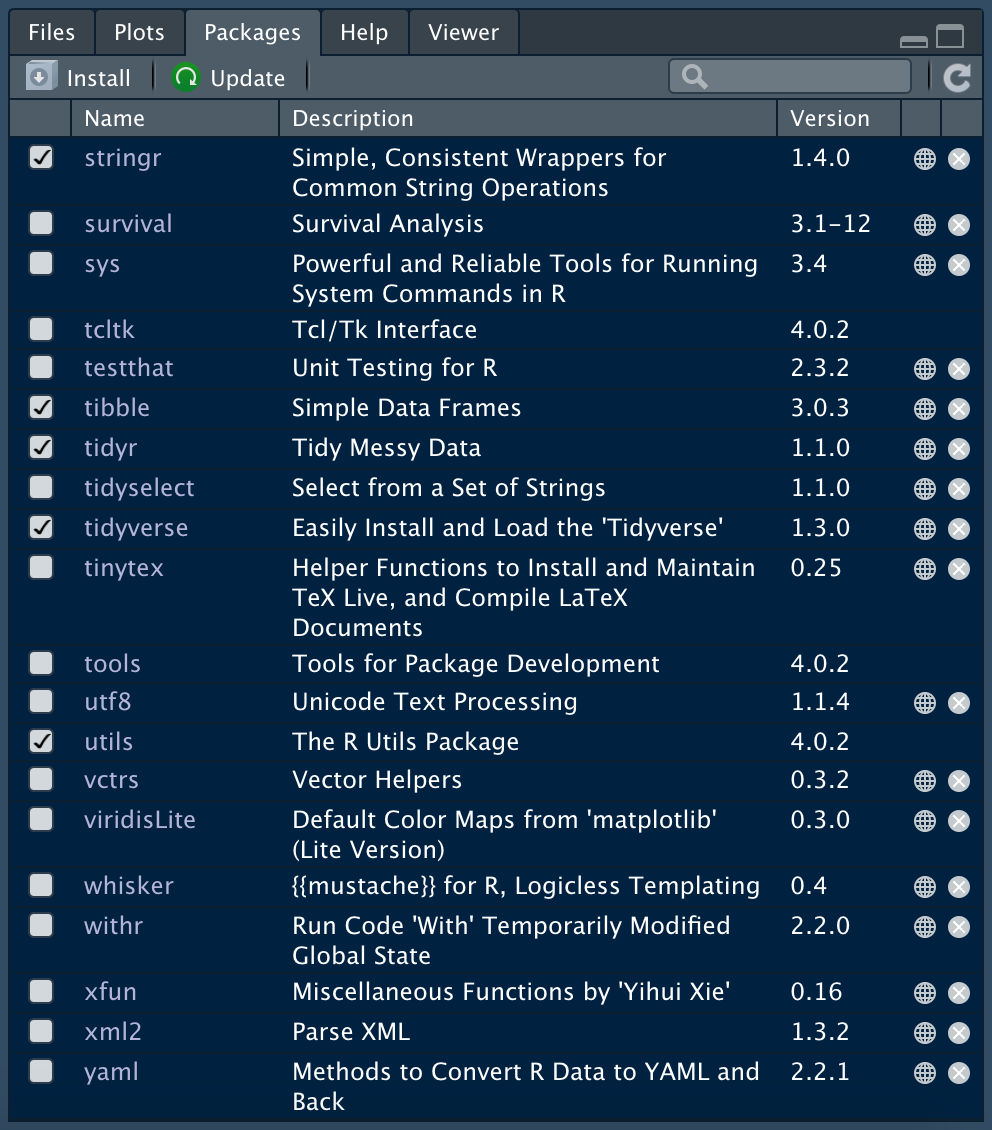Viewport: 992px width, 1130px height.
Task: Open tibble package globe icon
Action: click(924, 409)
